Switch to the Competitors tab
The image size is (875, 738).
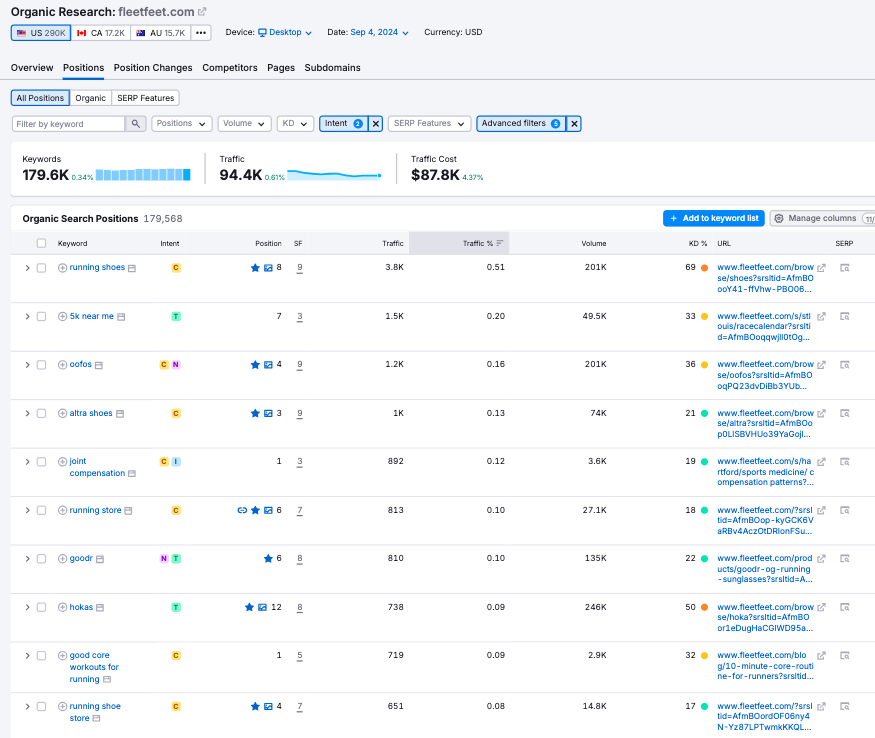(x=230, y=68)
